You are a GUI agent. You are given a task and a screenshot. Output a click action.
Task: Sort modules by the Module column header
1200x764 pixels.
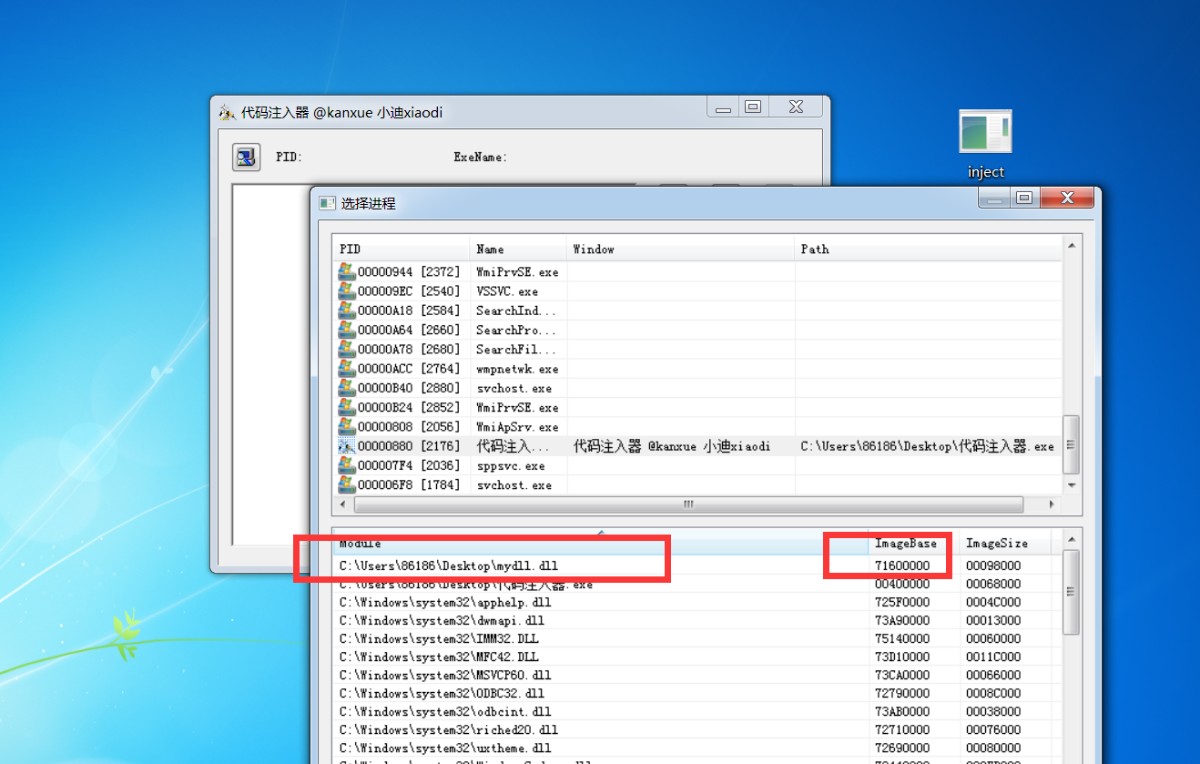pos(600,543)
